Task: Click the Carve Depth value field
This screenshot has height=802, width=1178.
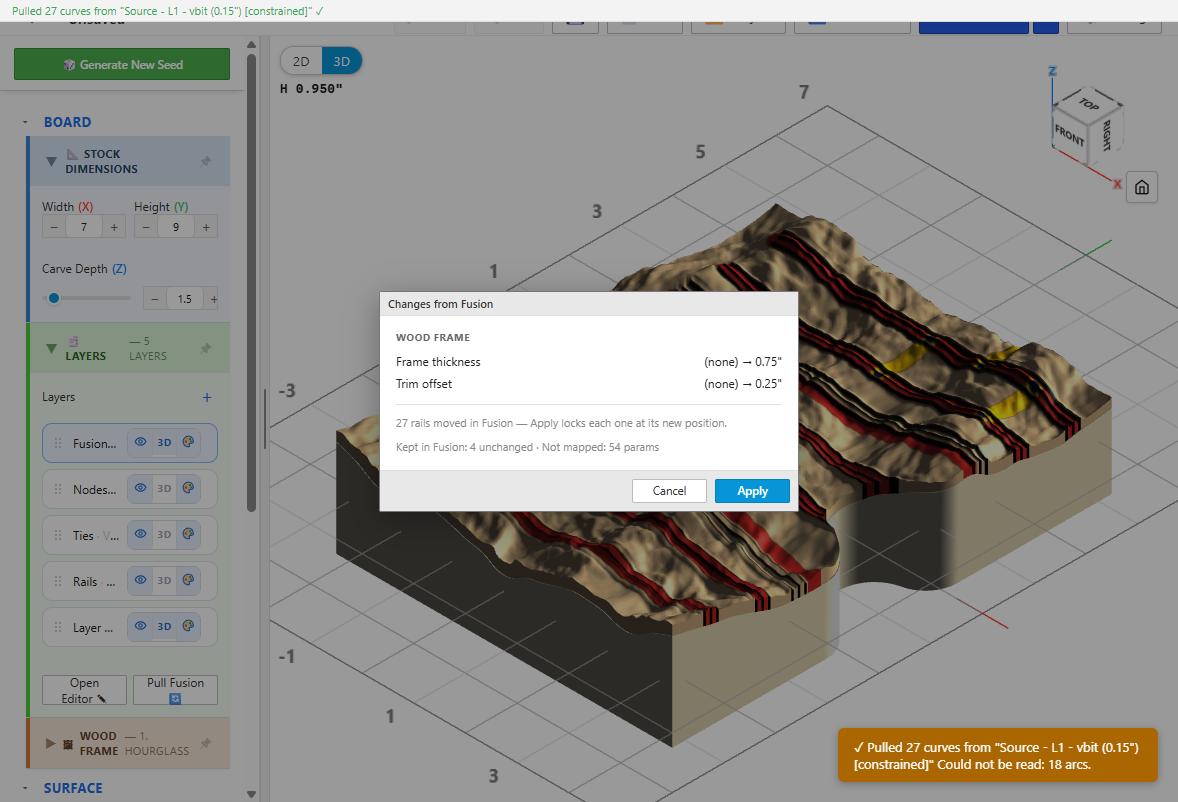Action: coord(185,299)
